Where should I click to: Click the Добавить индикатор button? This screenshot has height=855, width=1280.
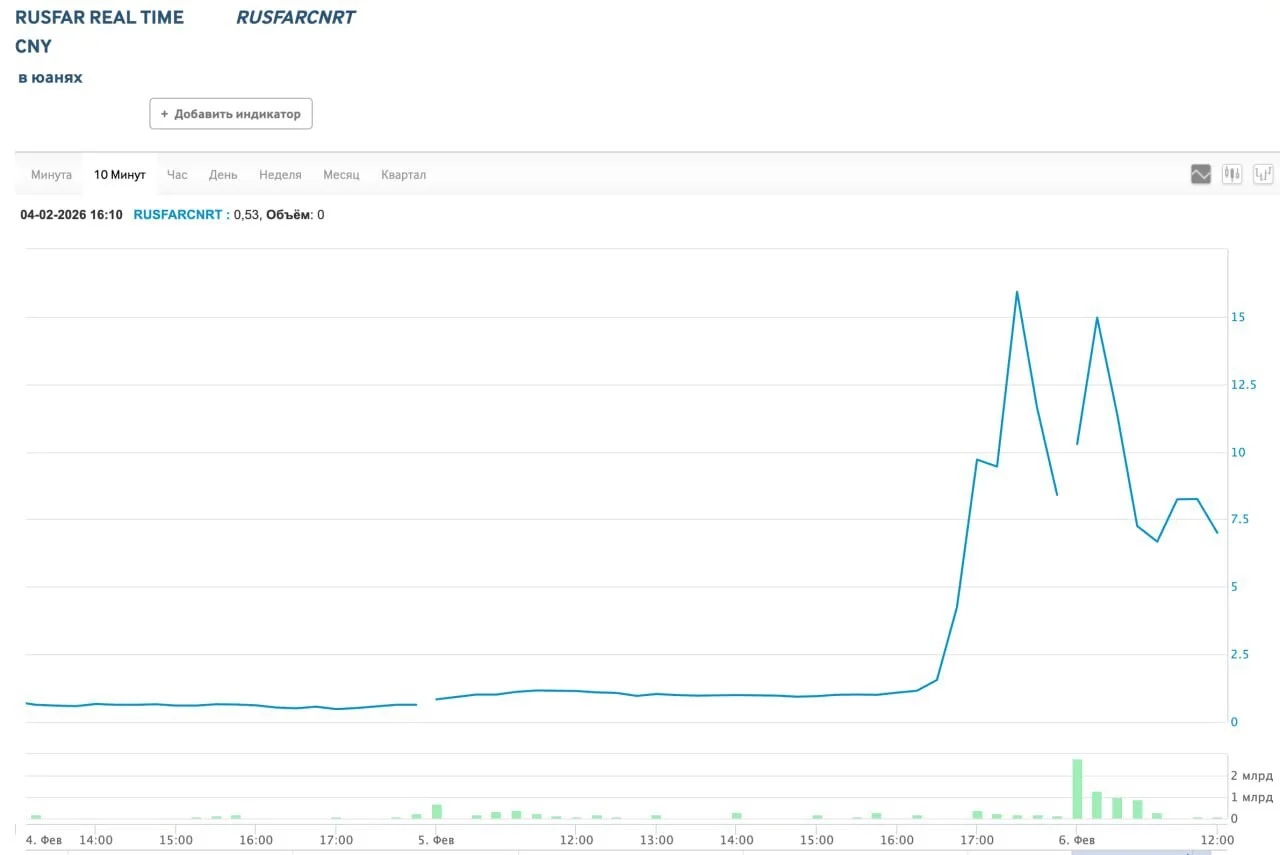tap(231, 114)
